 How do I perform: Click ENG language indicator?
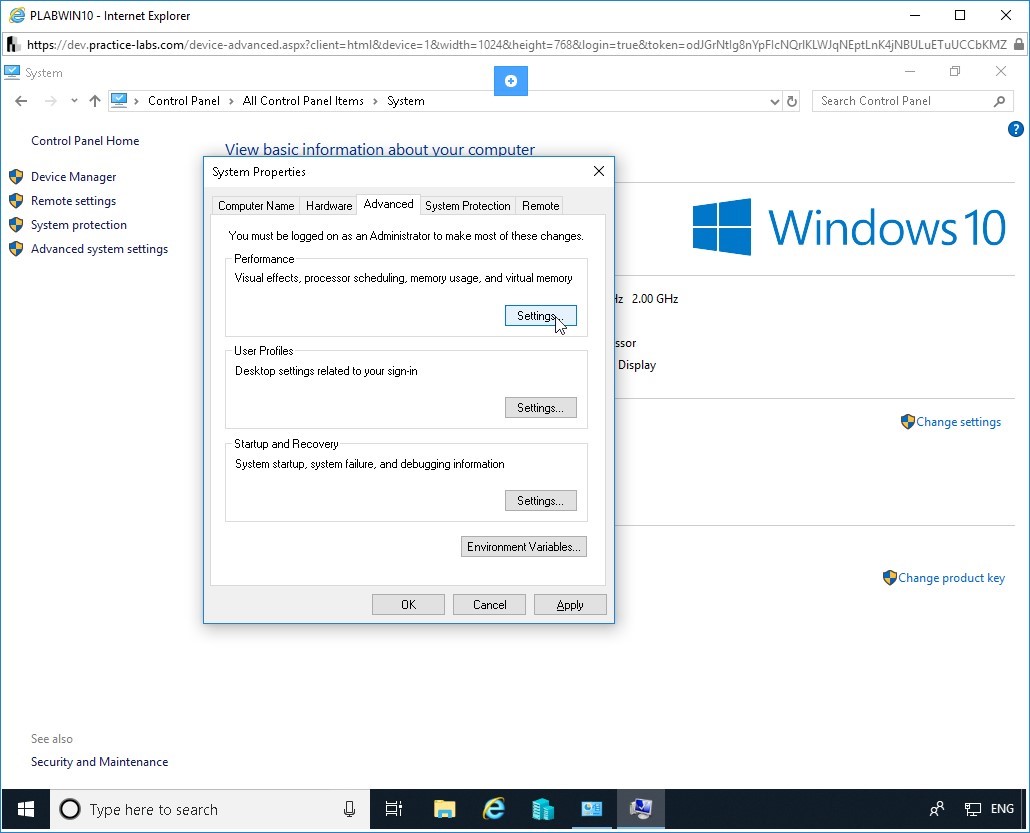point(1002,809)
